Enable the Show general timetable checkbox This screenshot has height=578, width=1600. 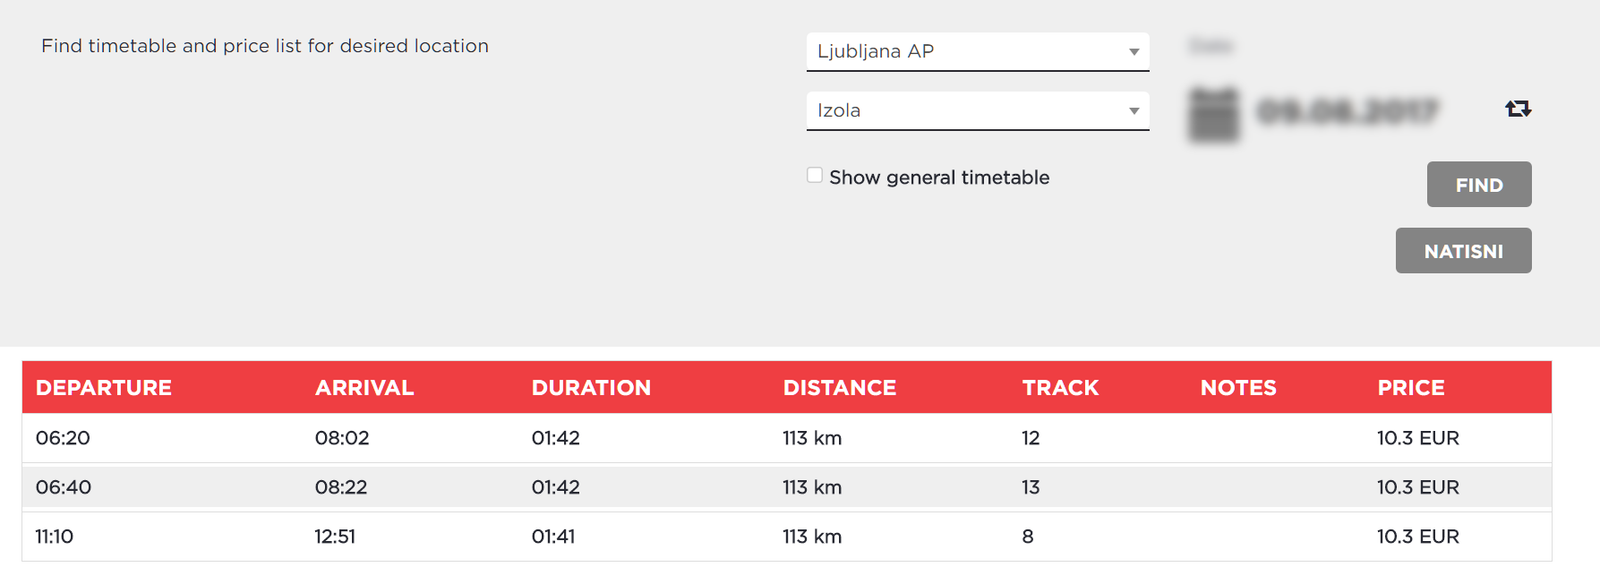coord(814,174)
